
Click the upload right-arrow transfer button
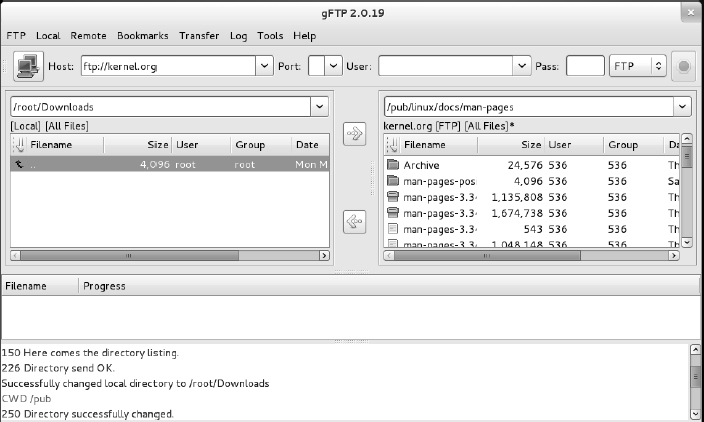(354, 134)
